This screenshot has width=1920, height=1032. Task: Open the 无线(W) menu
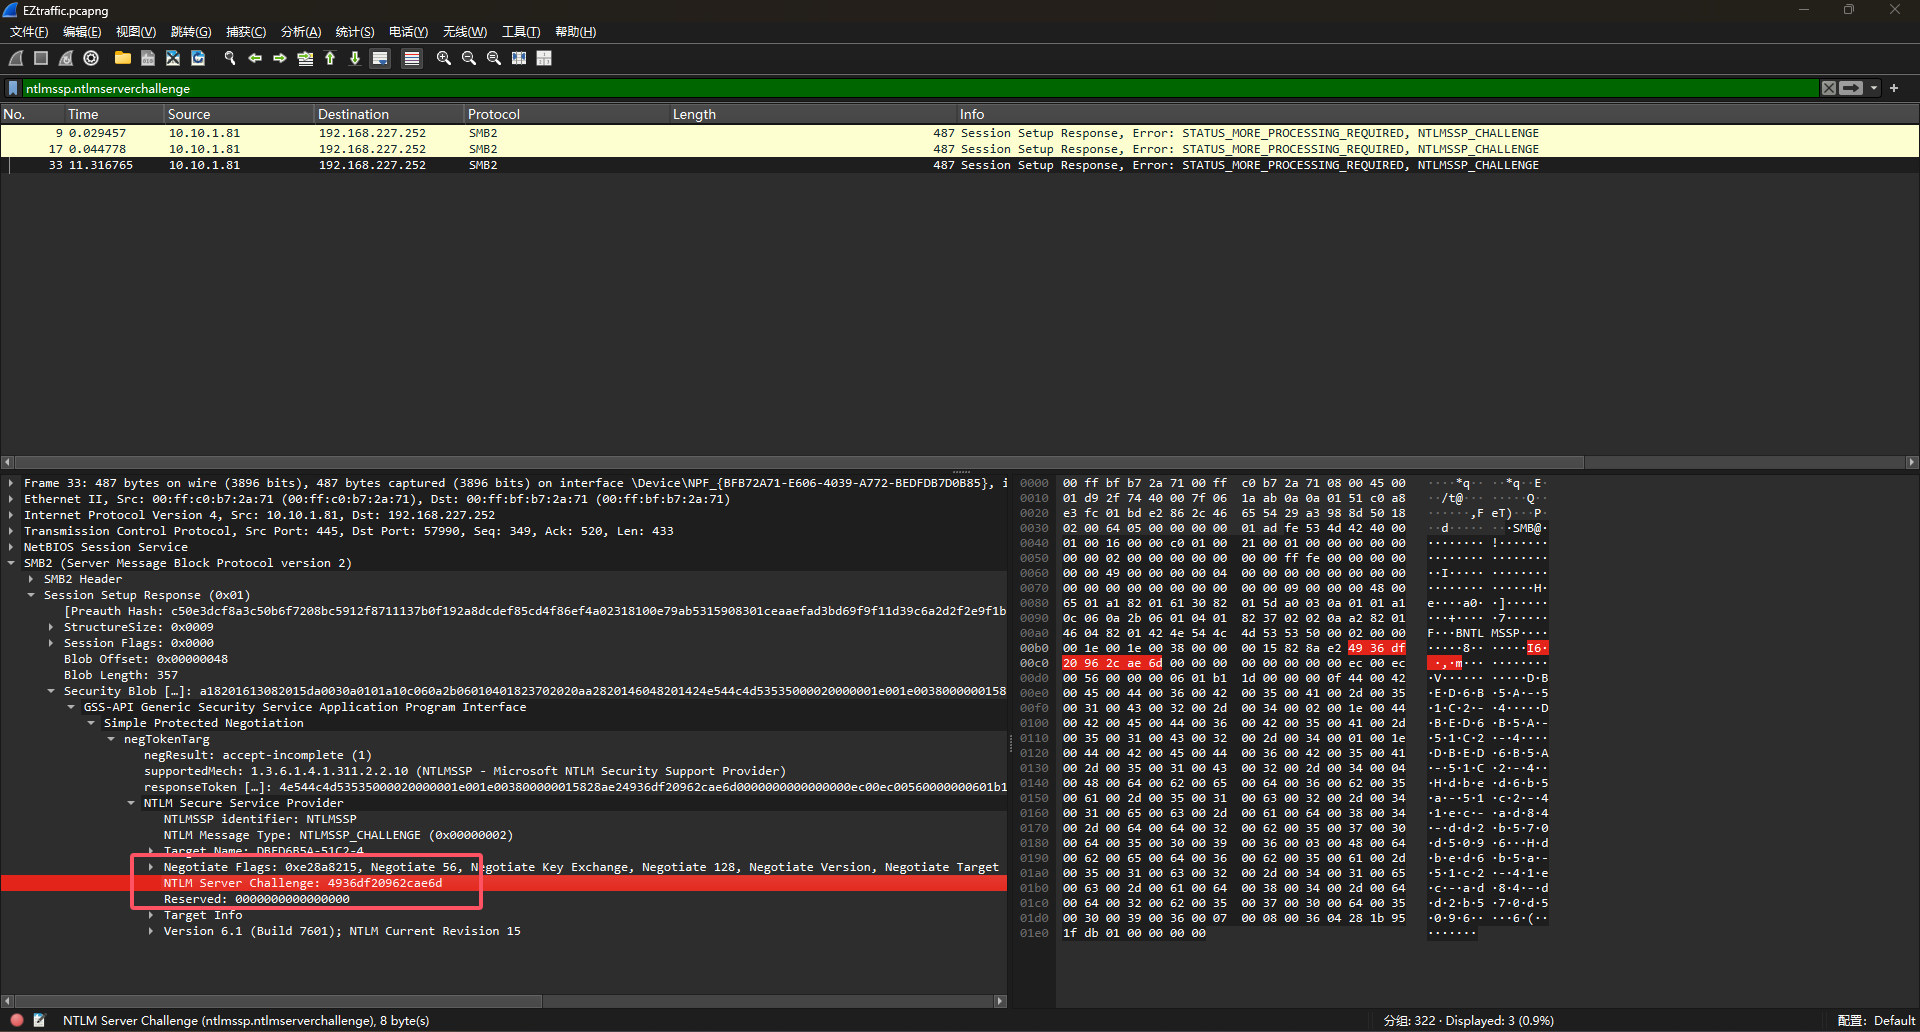pos(465,32)
